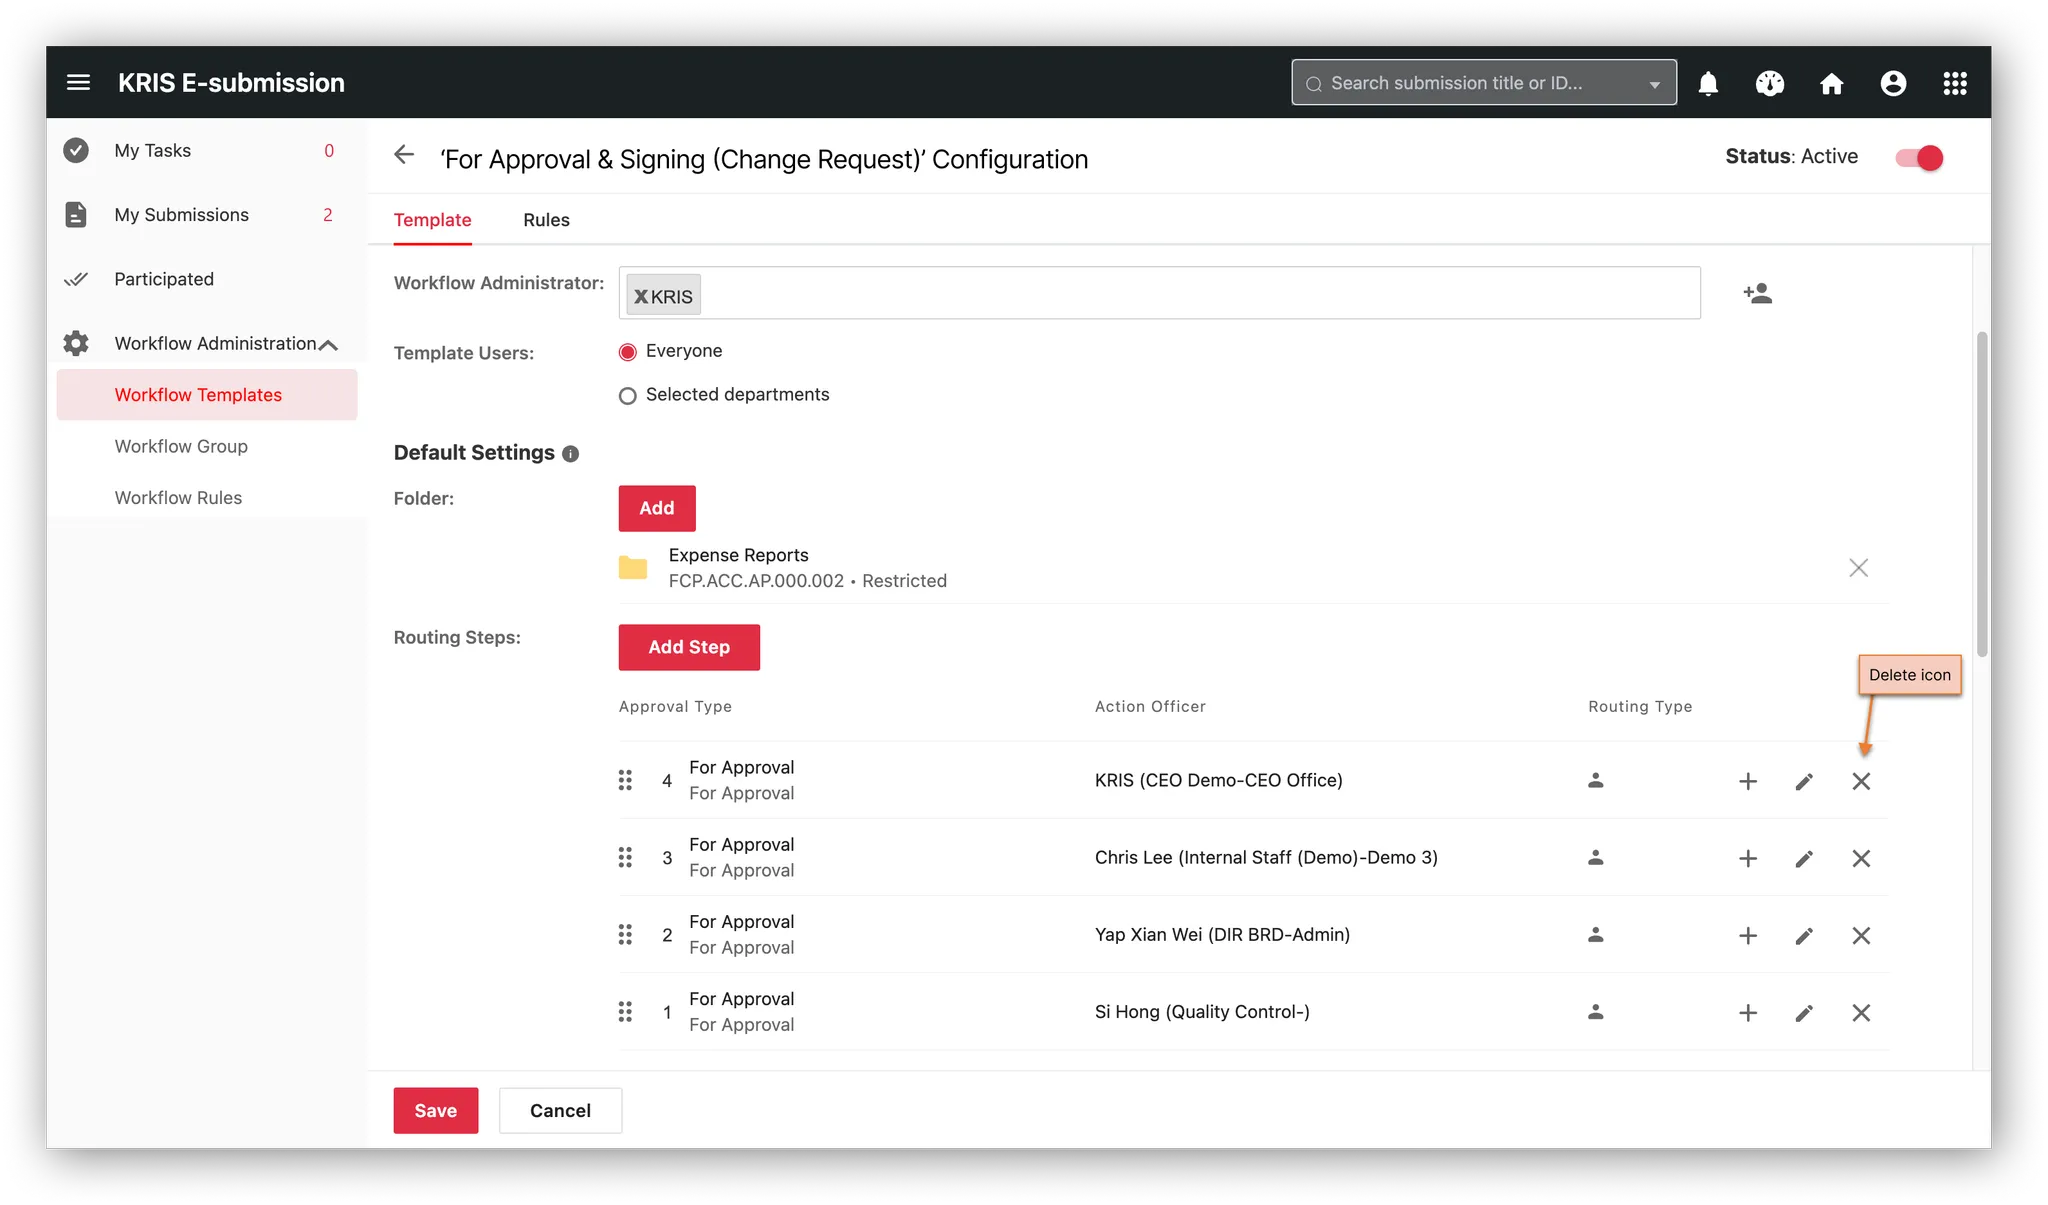Delete routing step 4 with the X icon

(1861, 780)
